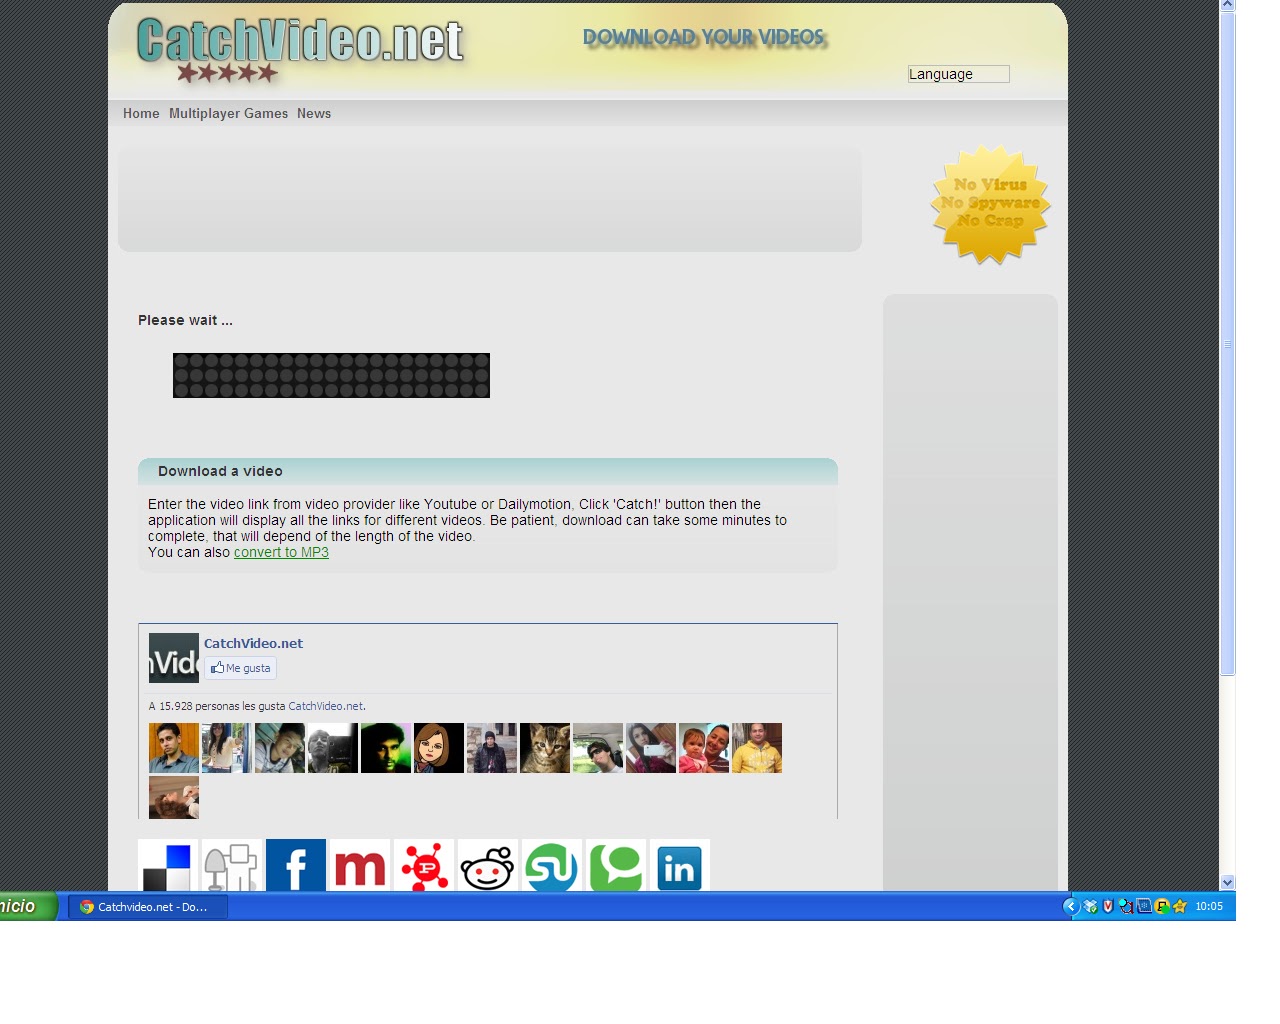This screenshot has height=1024, width=1280.
Task: Share the page with the Digg shovel icon
Action: coord(231,866)
